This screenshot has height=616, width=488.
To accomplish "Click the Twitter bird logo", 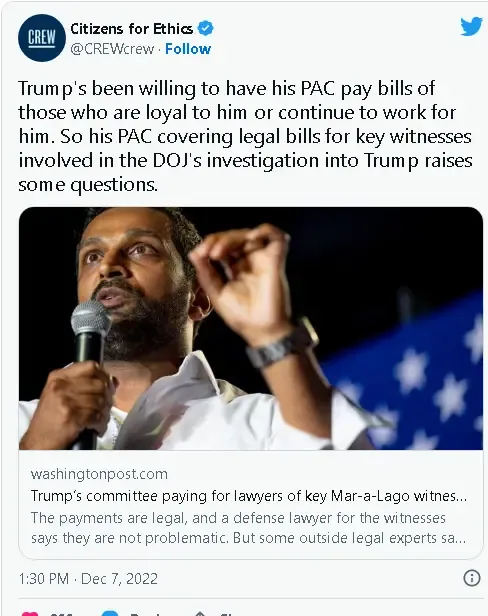I will tap(471, 26).
